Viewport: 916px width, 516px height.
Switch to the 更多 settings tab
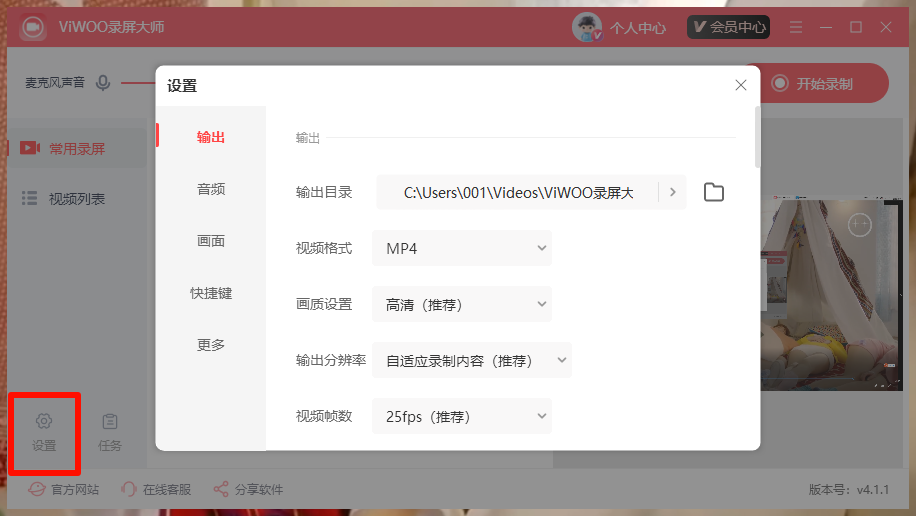[x=211, y=345]
